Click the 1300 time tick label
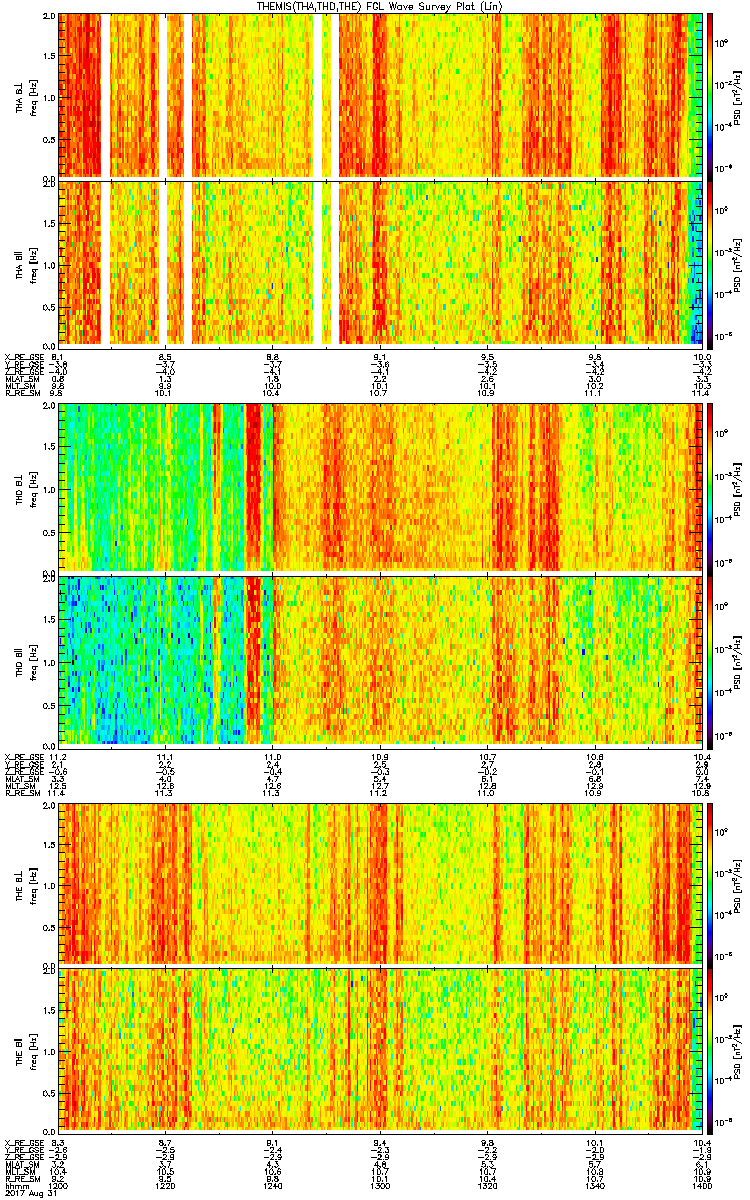 [x=380, y=1187]
